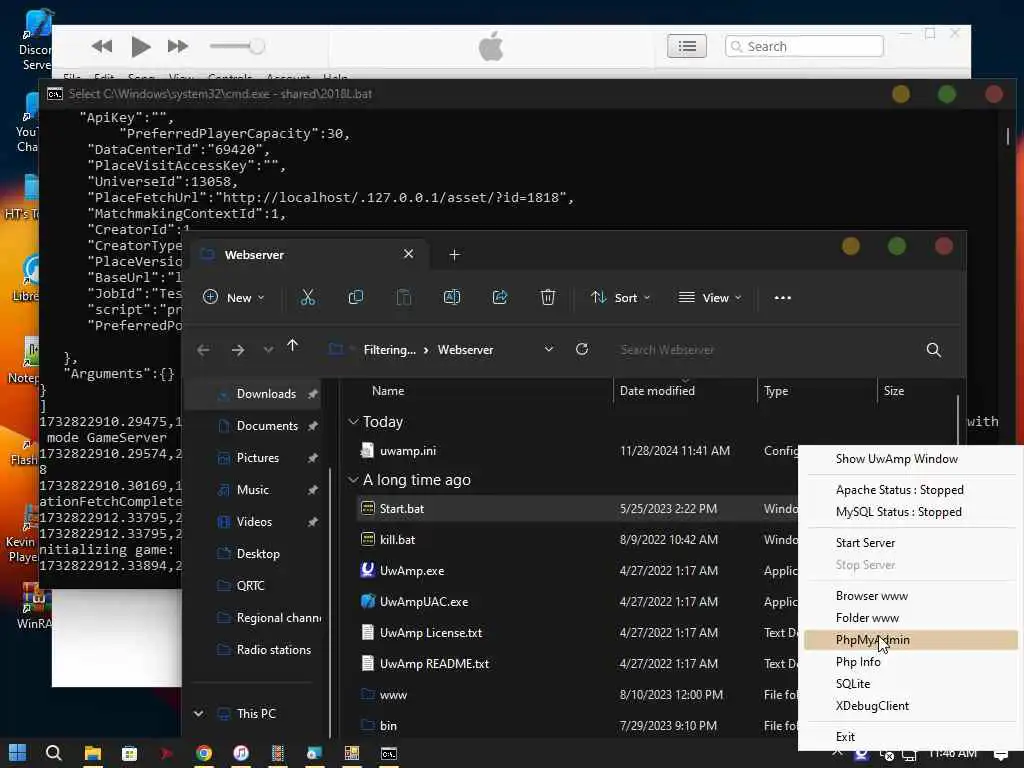Click MySQL Status : Stopped entry
This screenshot has height=768, width=1024.
click(x=898, y=511)
